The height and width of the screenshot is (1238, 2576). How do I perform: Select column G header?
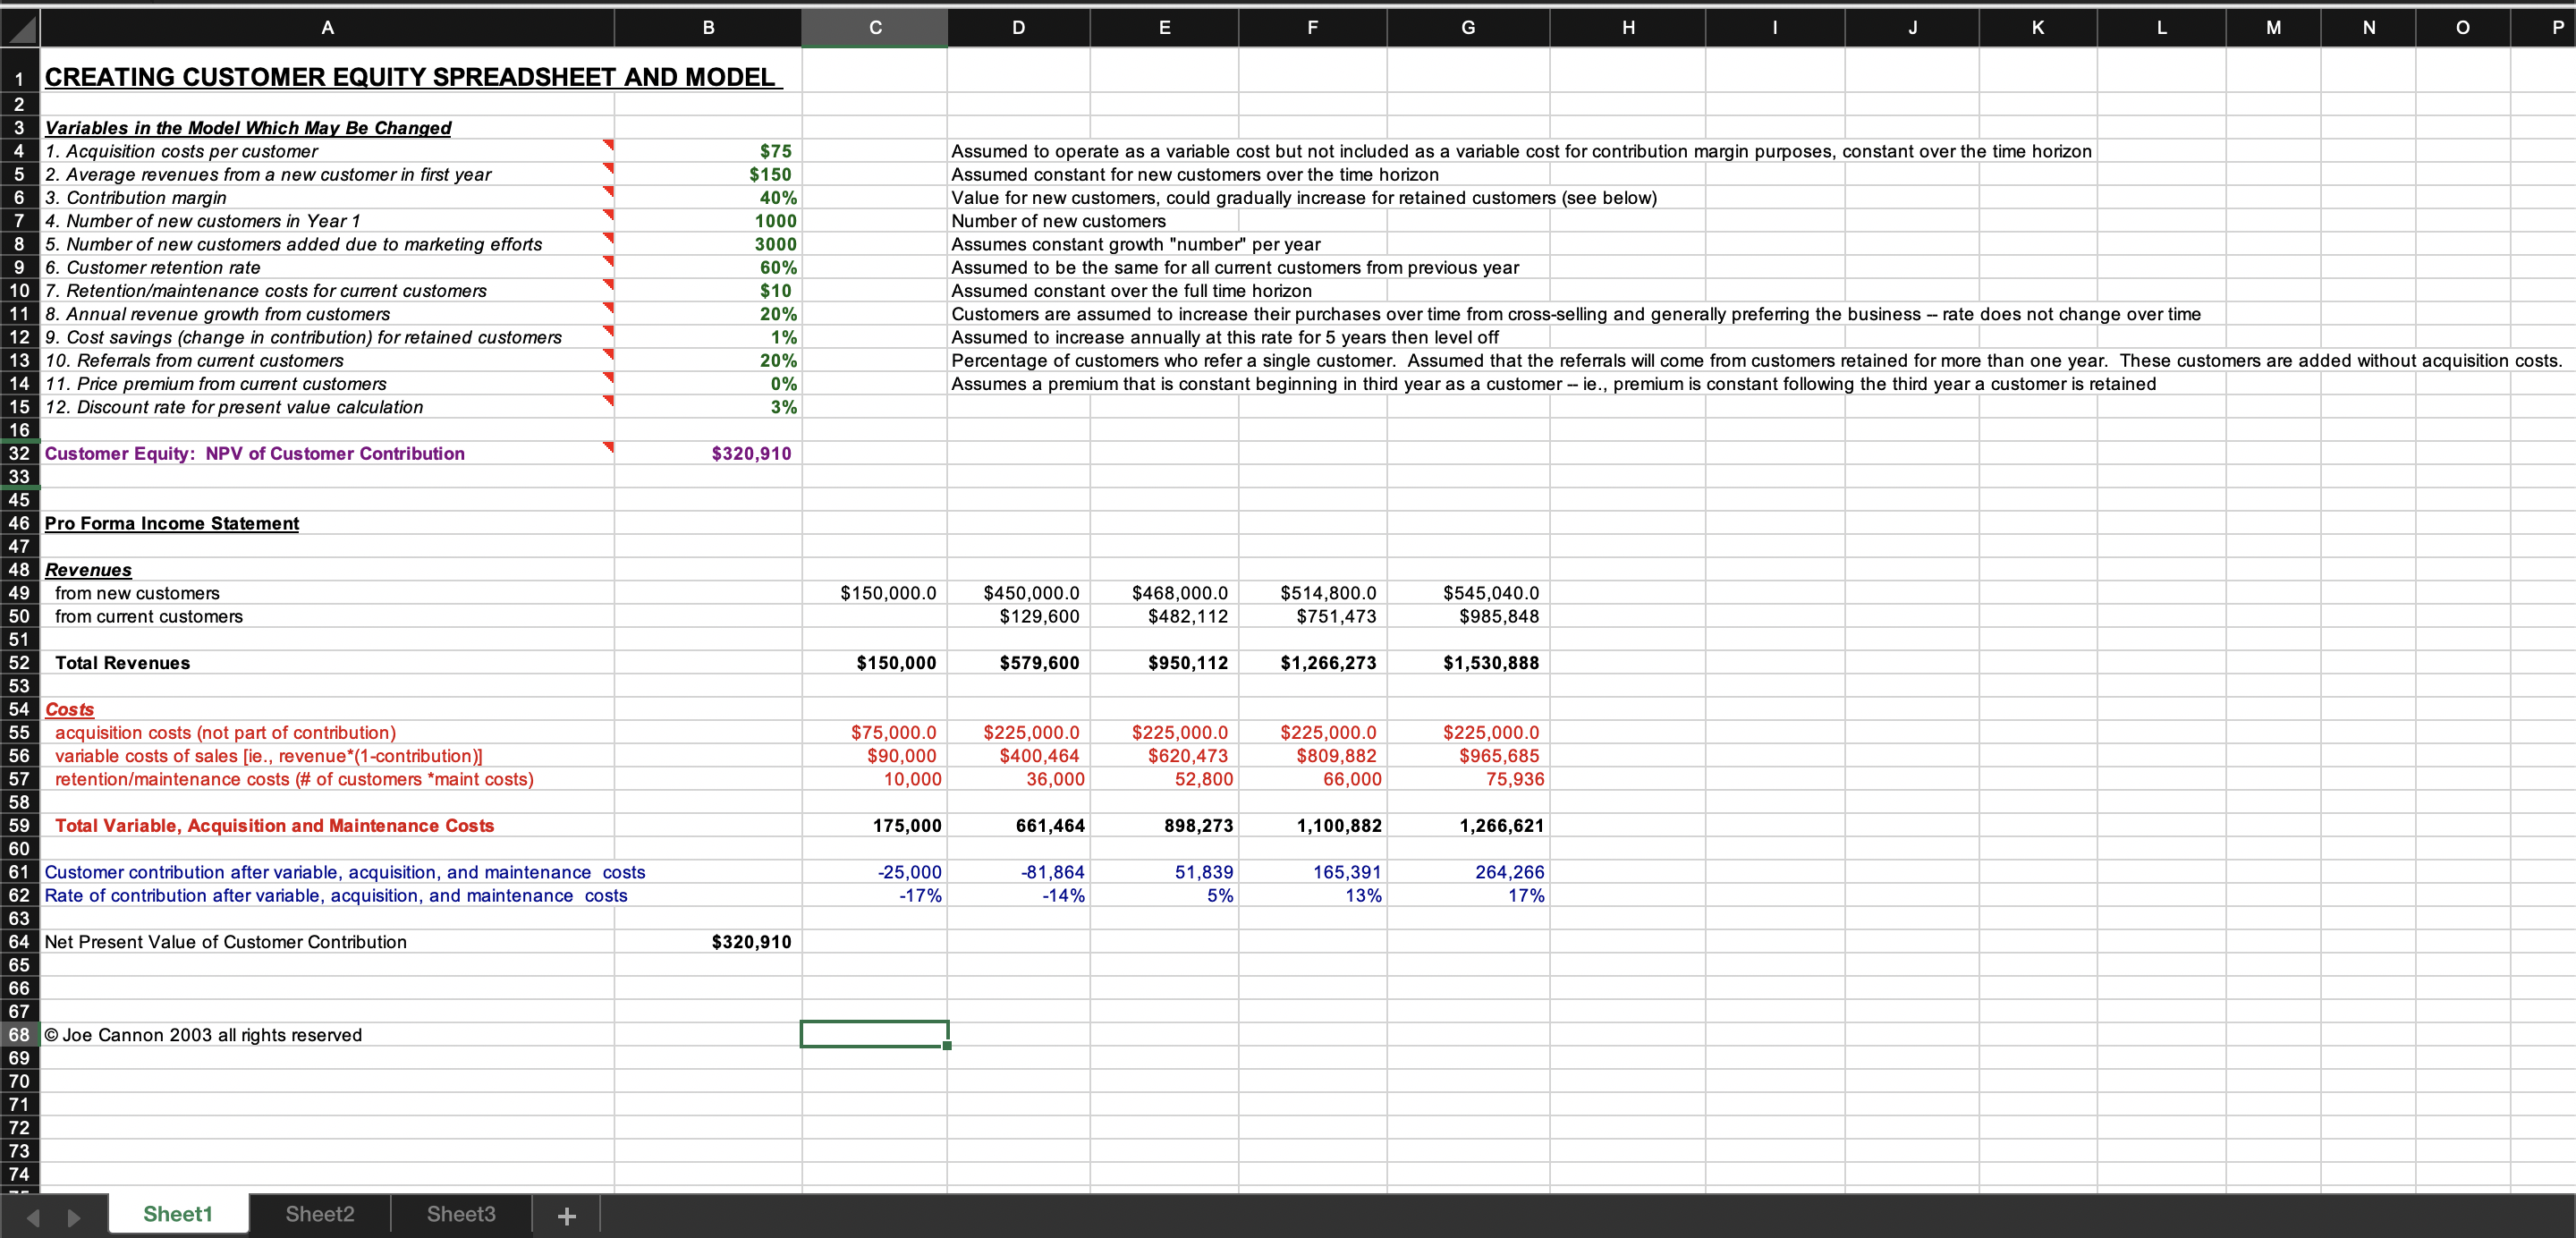click(1467, 28)
